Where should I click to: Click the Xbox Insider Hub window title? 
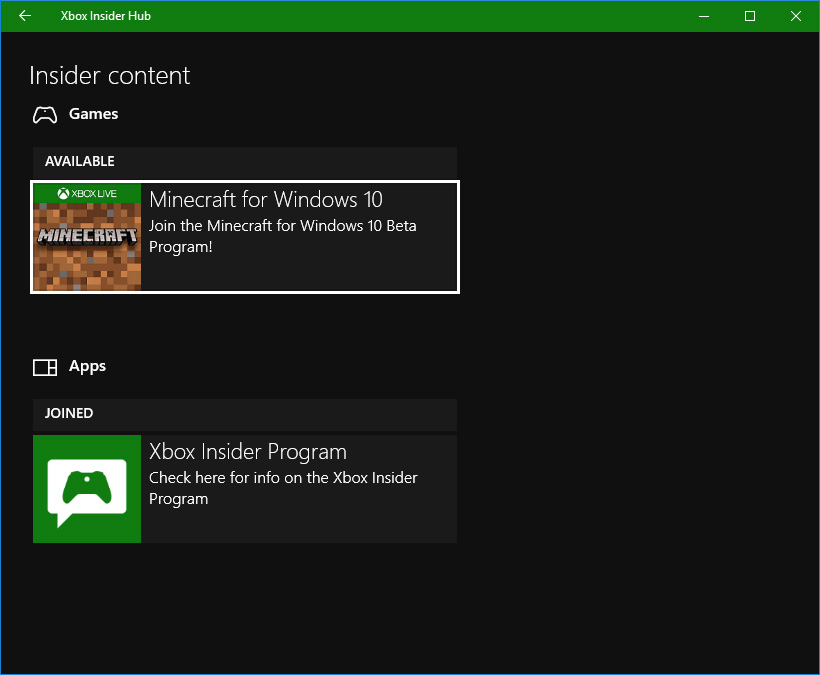point(106,16)
